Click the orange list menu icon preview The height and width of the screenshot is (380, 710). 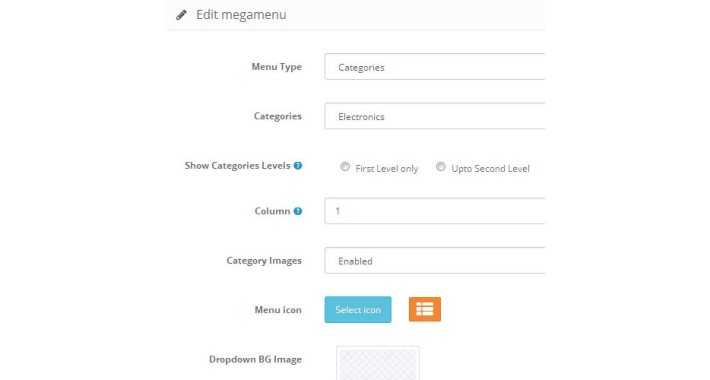click(x=425, y=309)
